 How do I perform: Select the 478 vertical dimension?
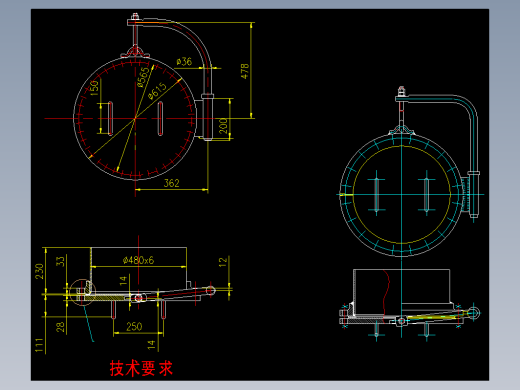click(245, 71)
